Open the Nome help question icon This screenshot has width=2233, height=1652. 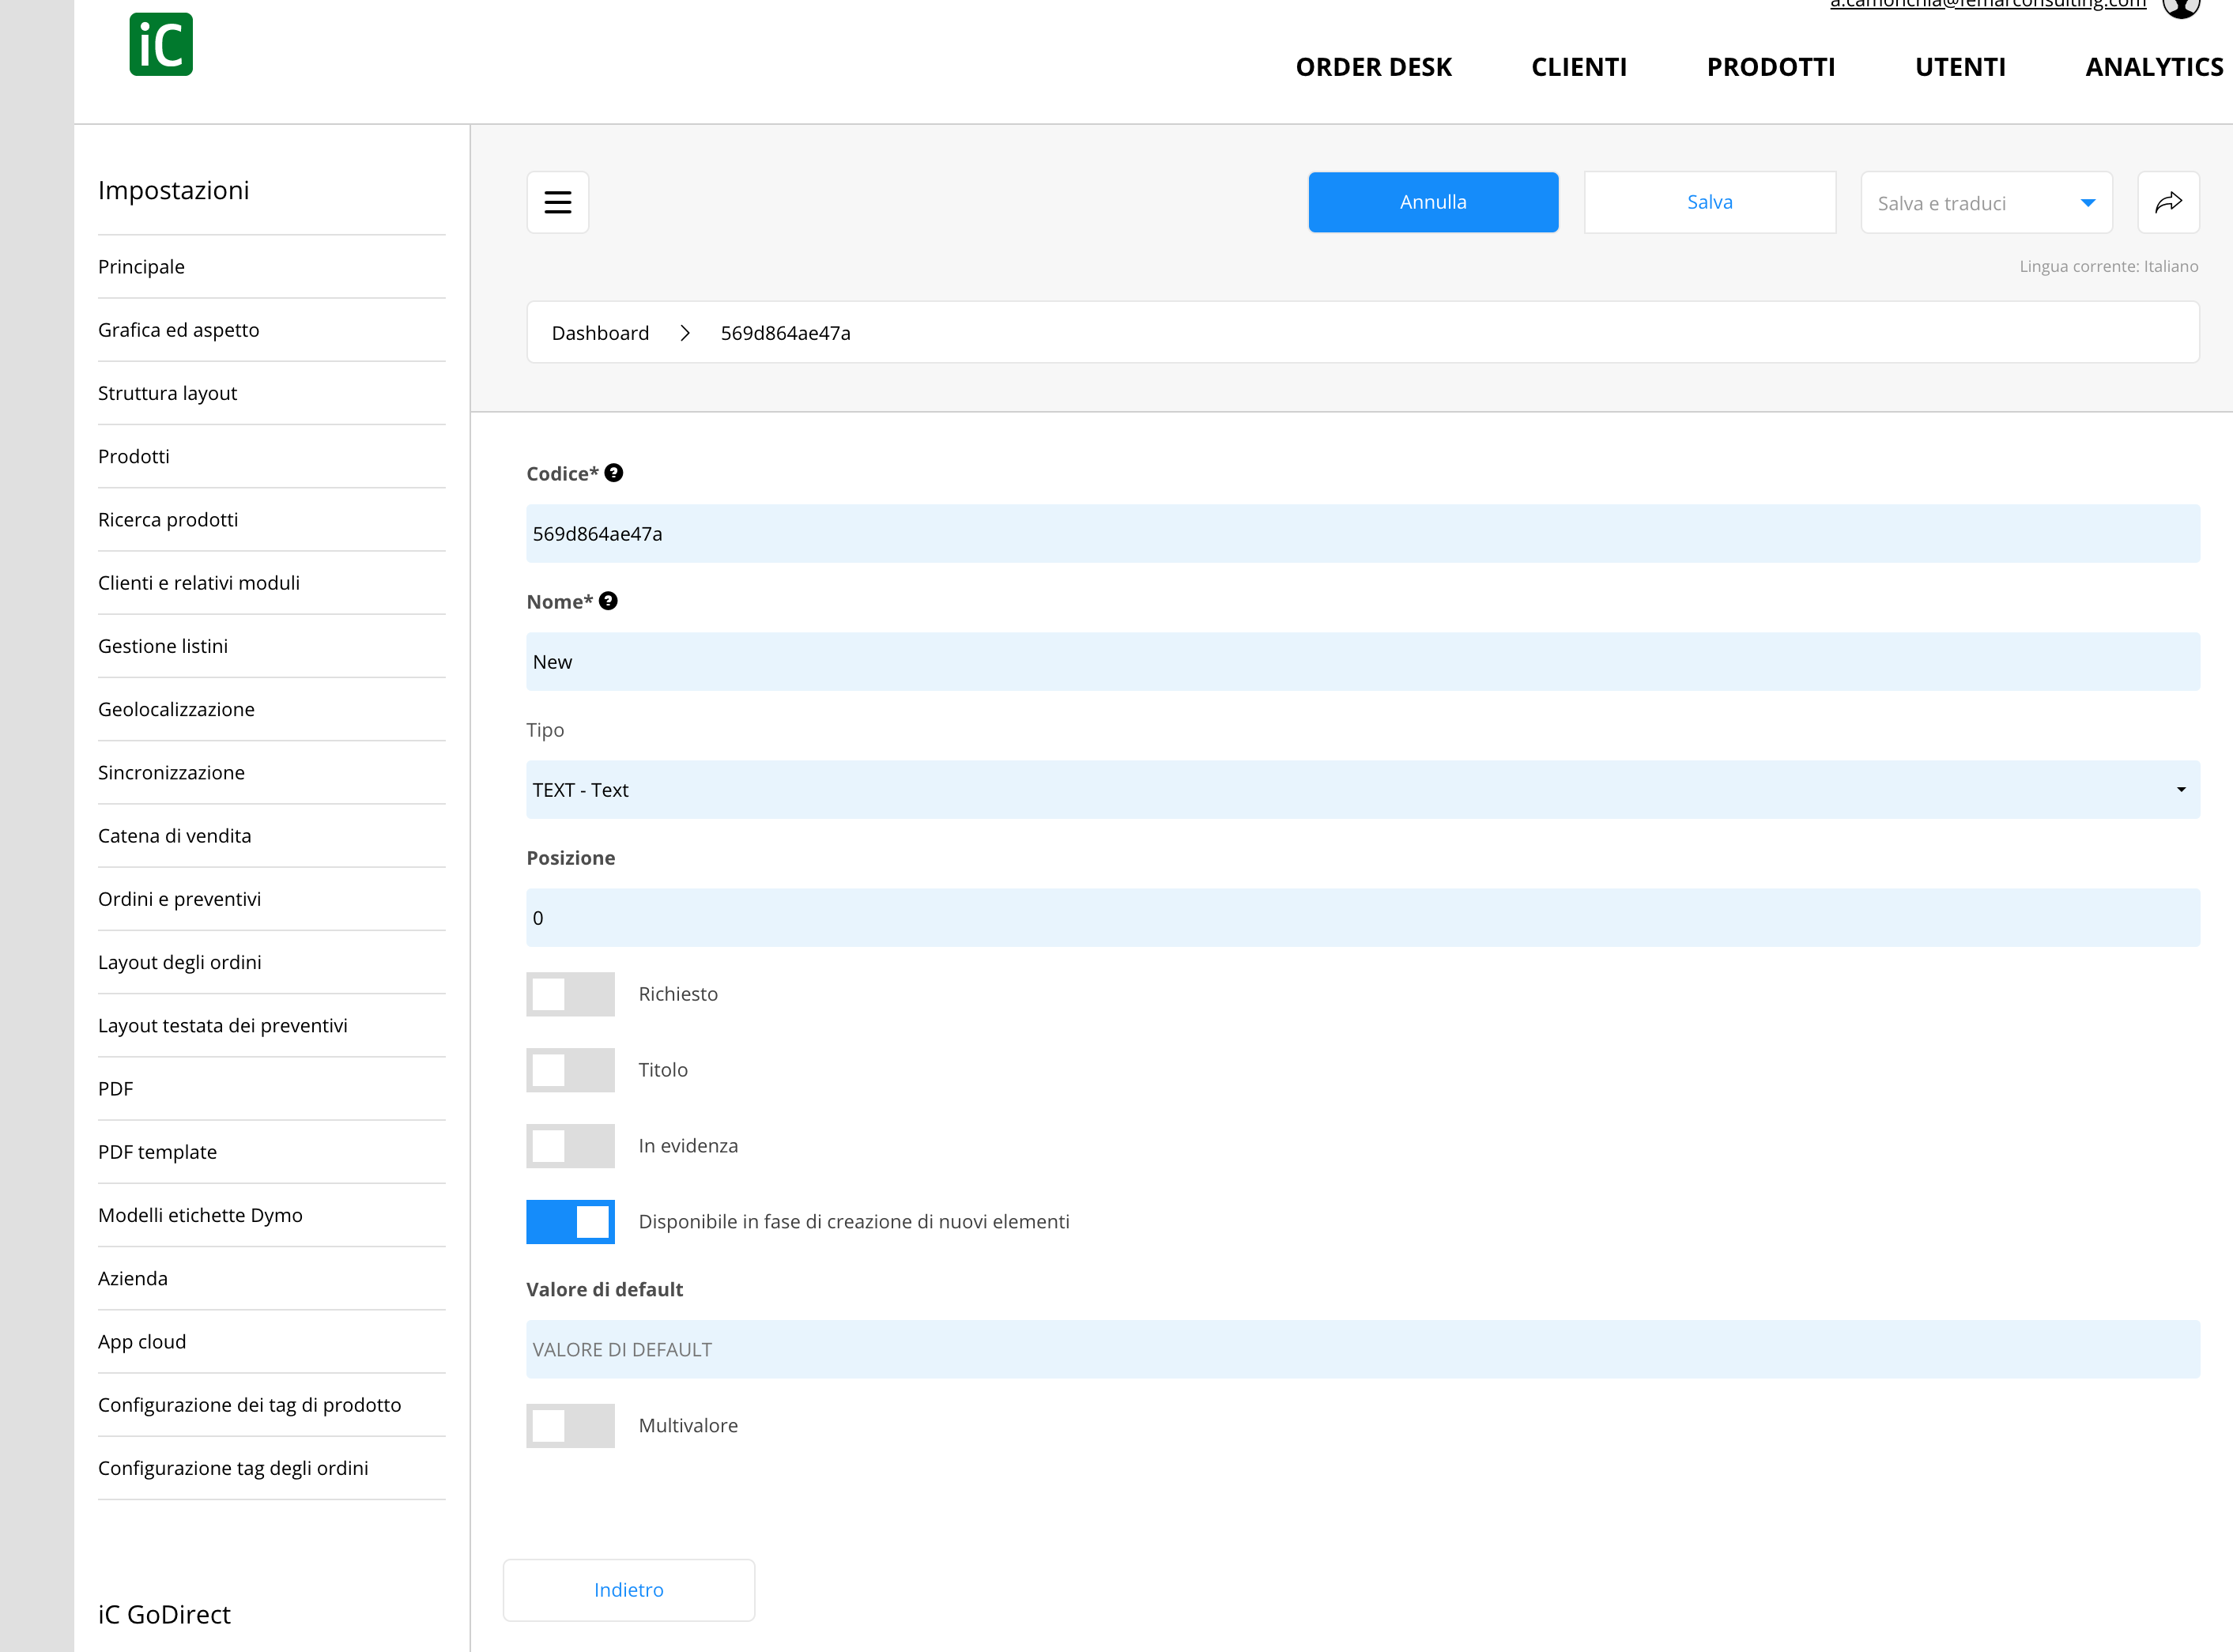pyautogui.click(x=608, y=601)
